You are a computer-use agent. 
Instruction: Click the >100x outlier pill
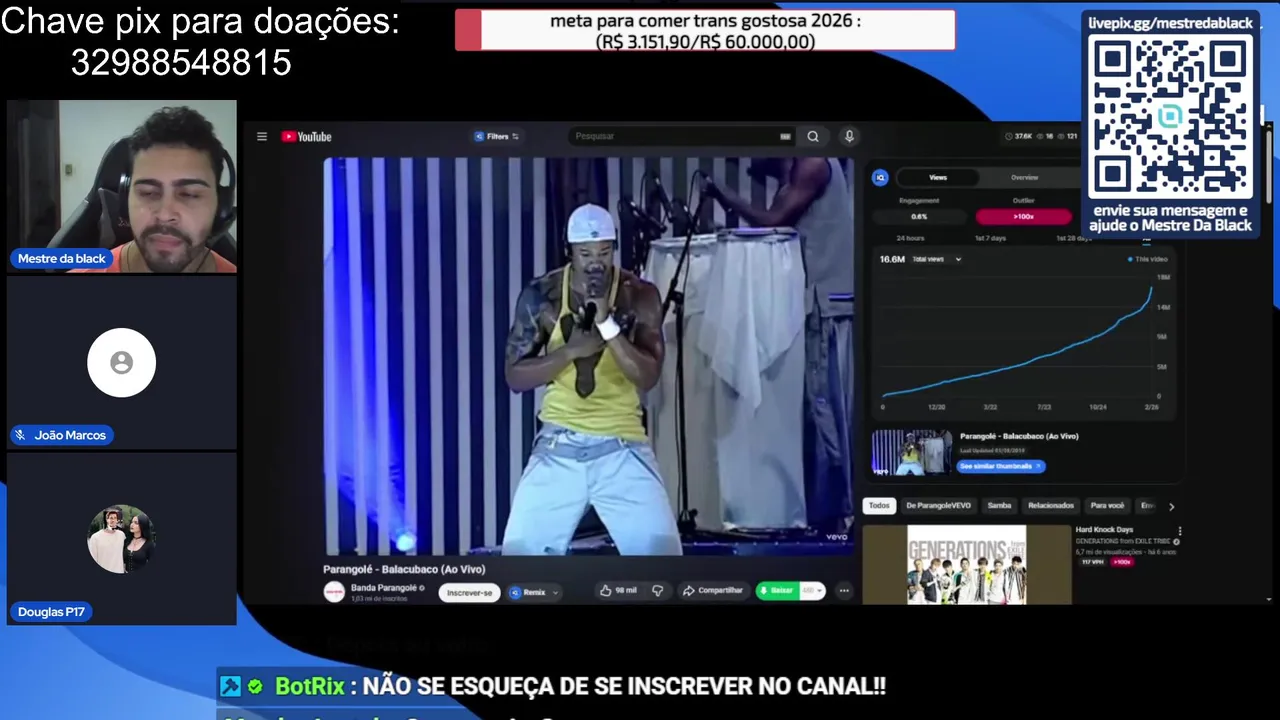[x=1023, y=216]
